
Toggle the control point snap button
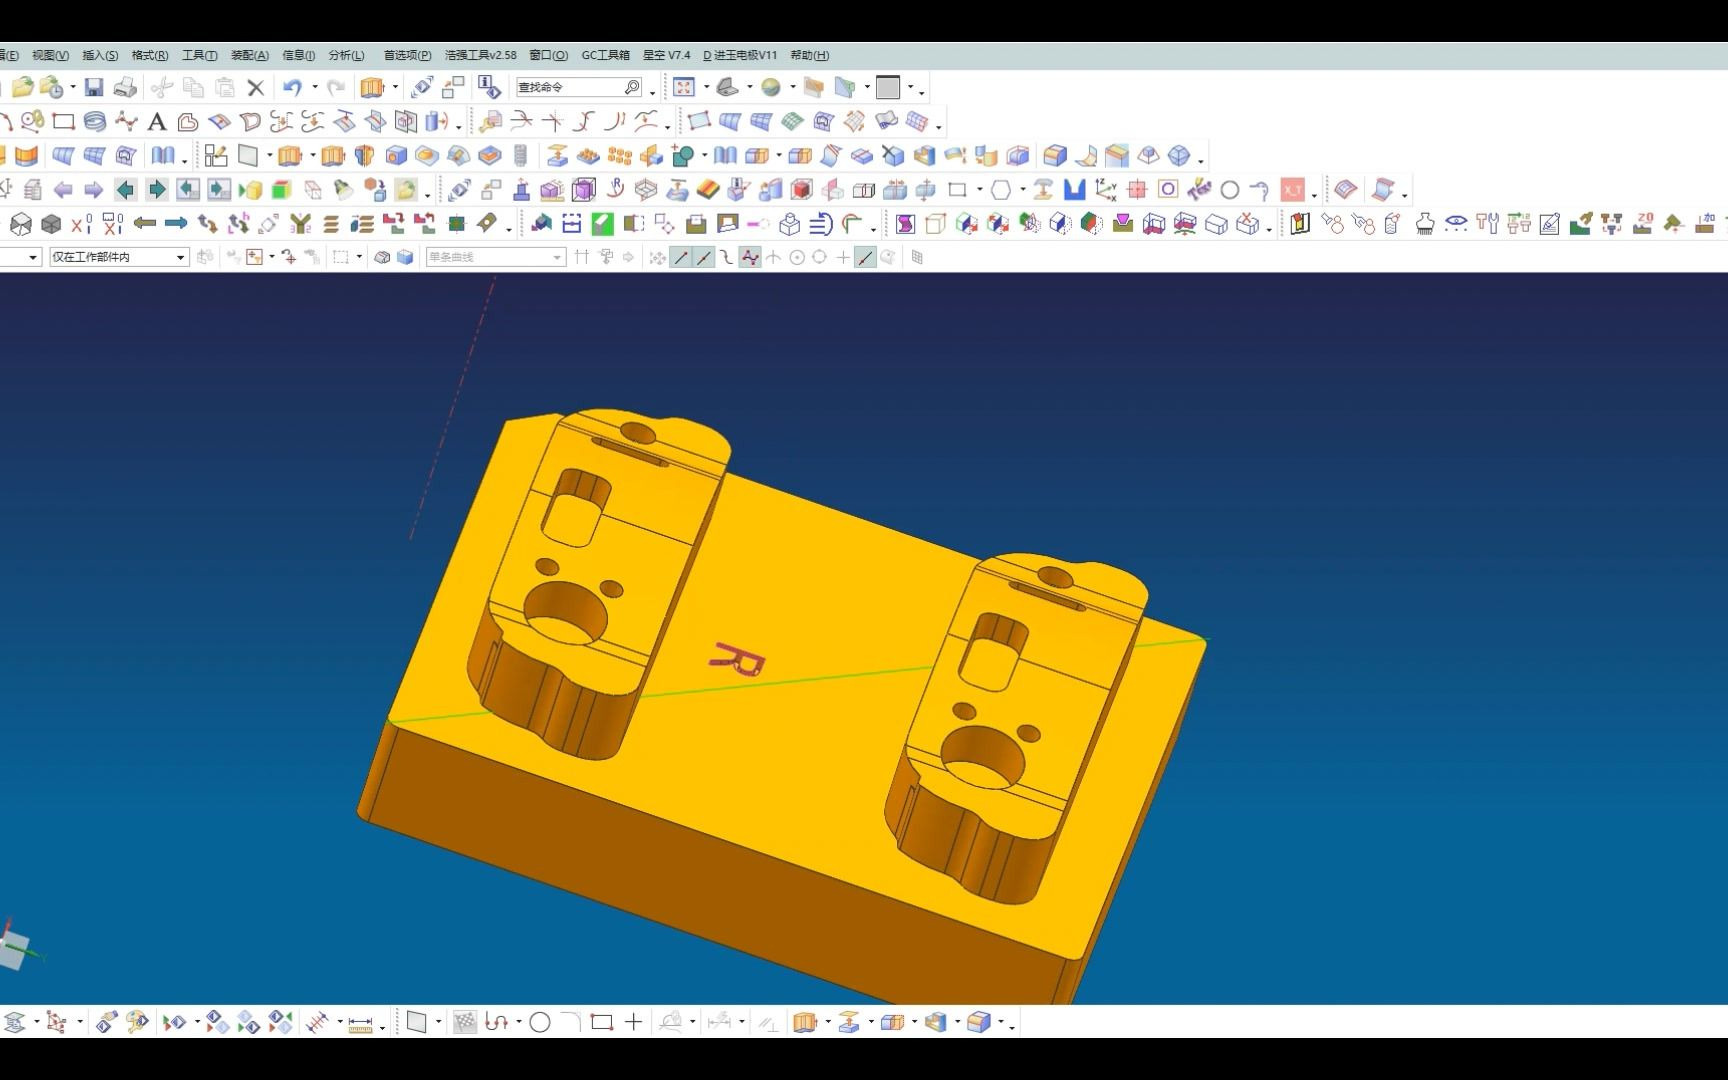[727, 257]
